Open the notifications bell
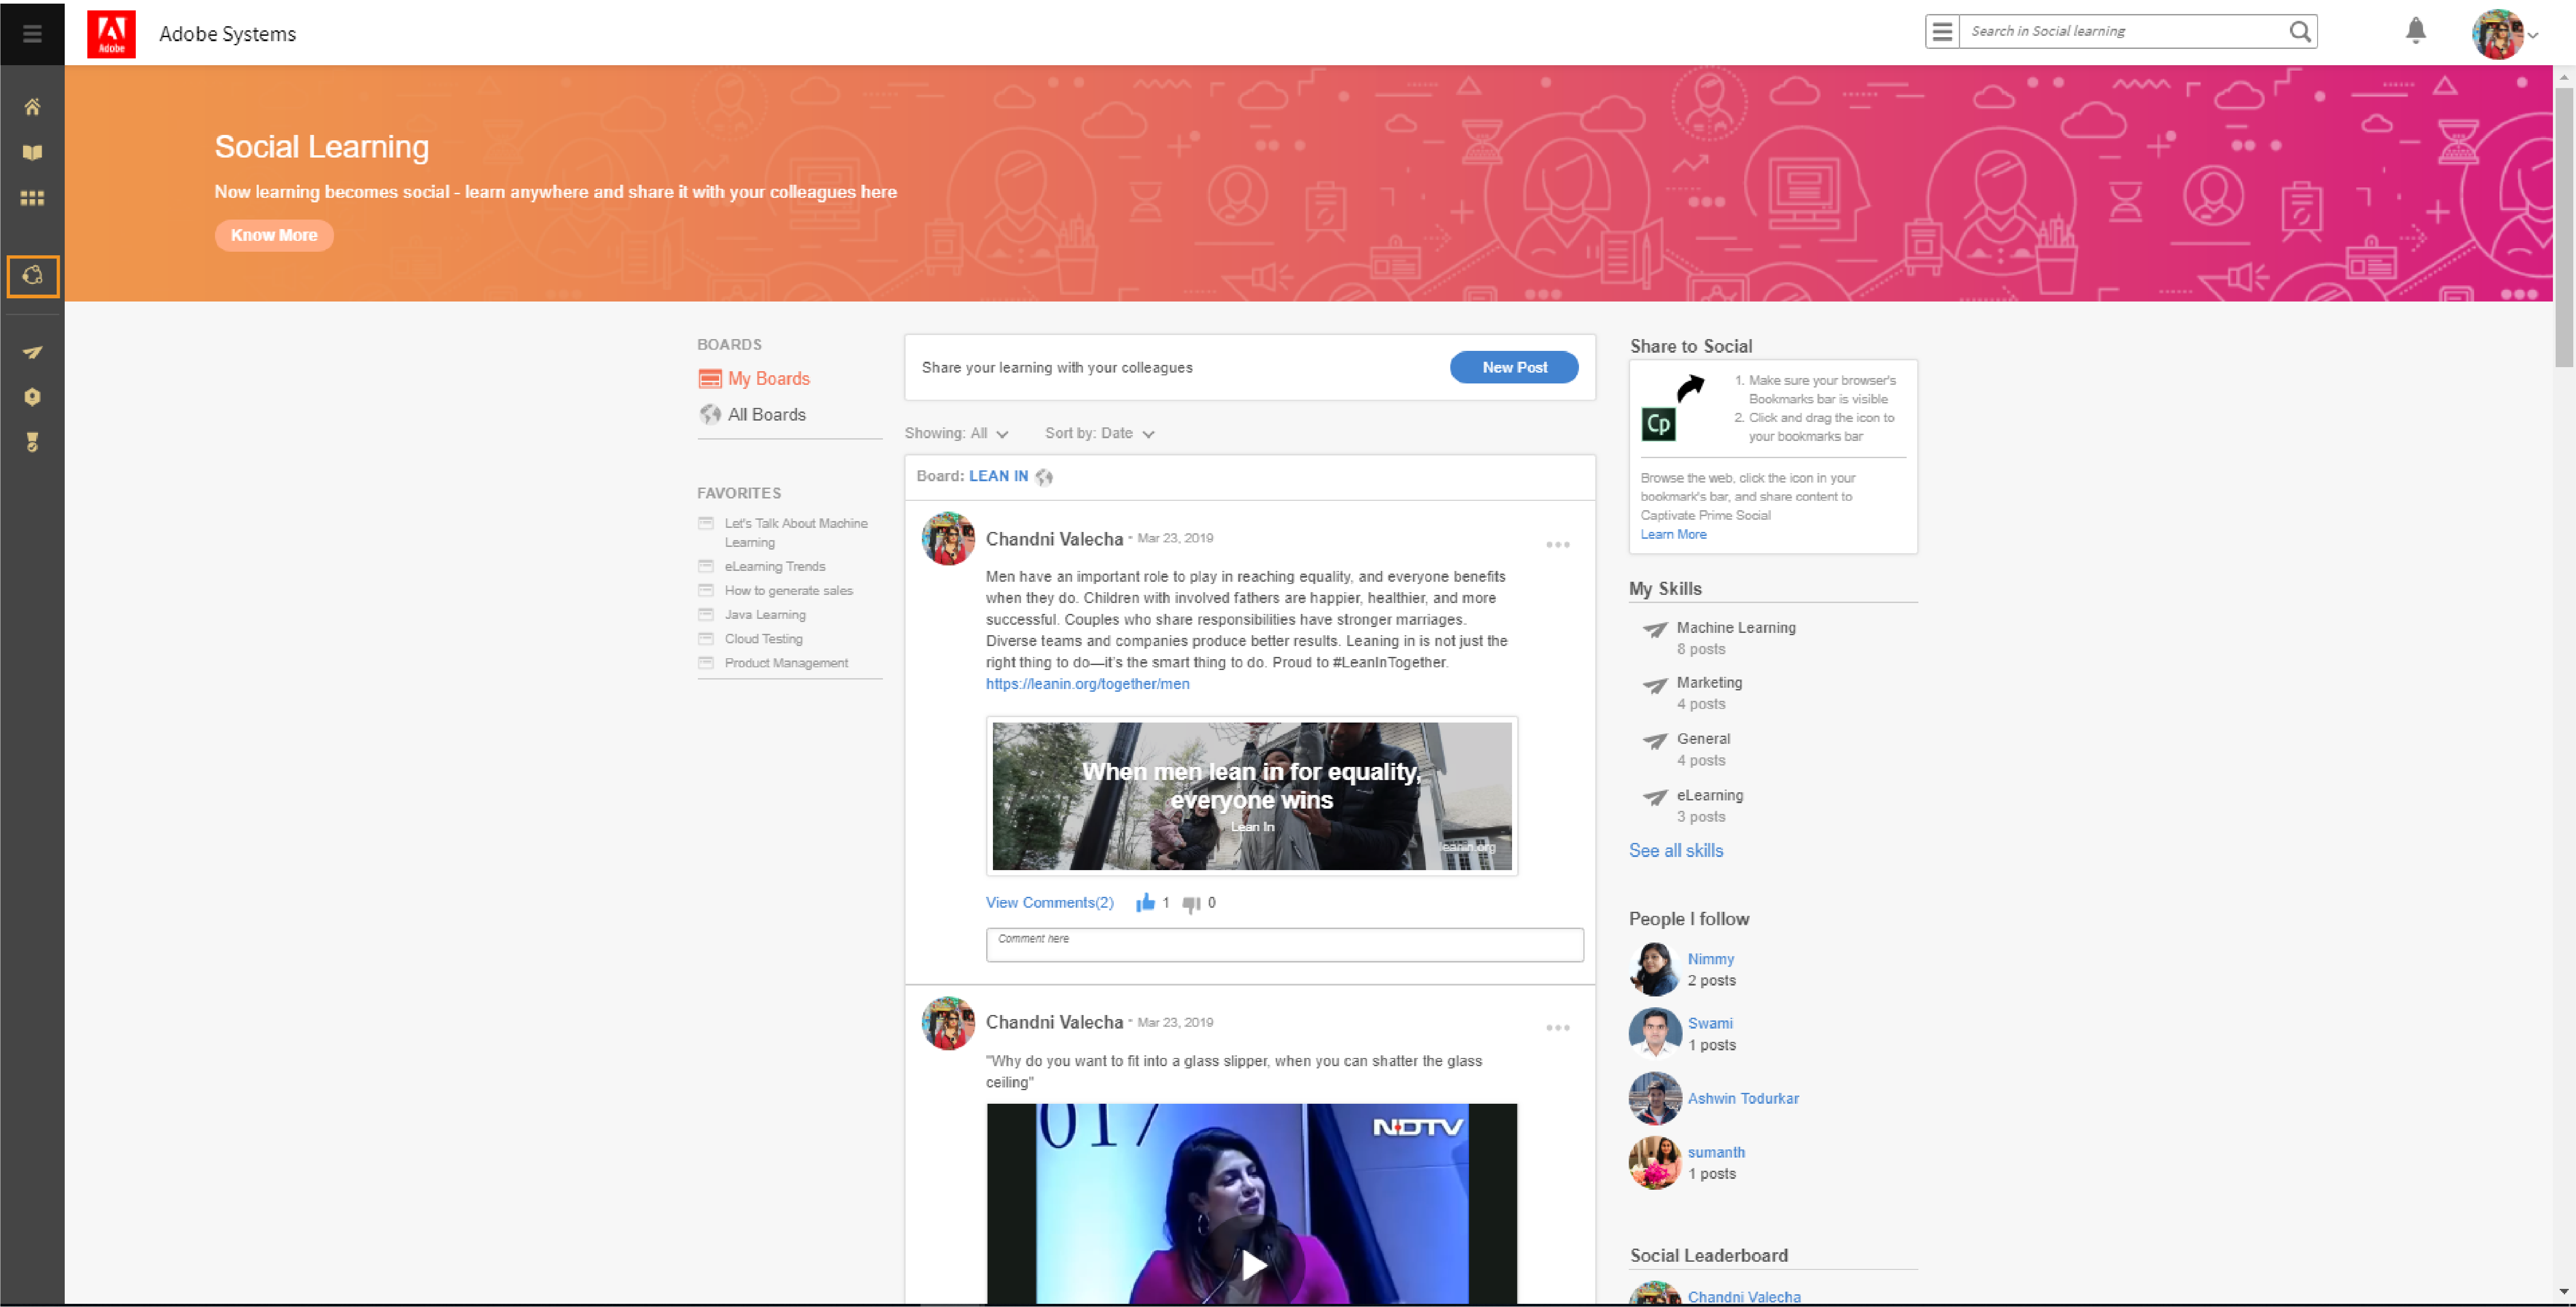Viewport: 2576px width, 1307px height. point(2415,31)
